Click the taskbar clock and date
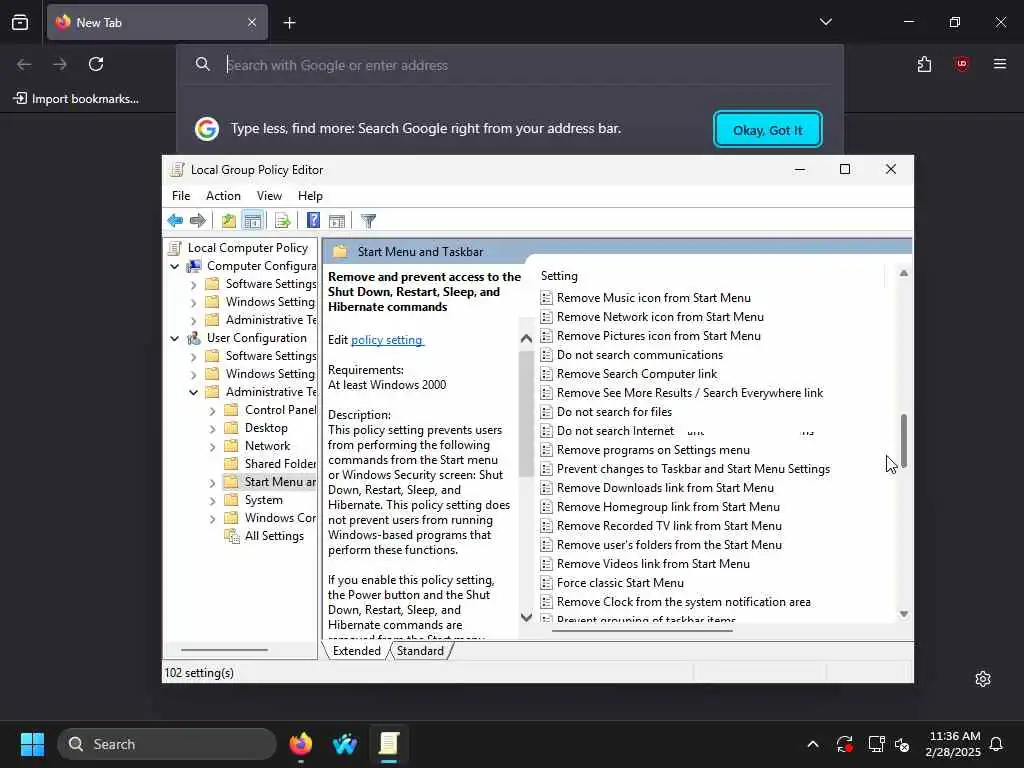This screenshot has width=1024, height=768. (953, 744)
